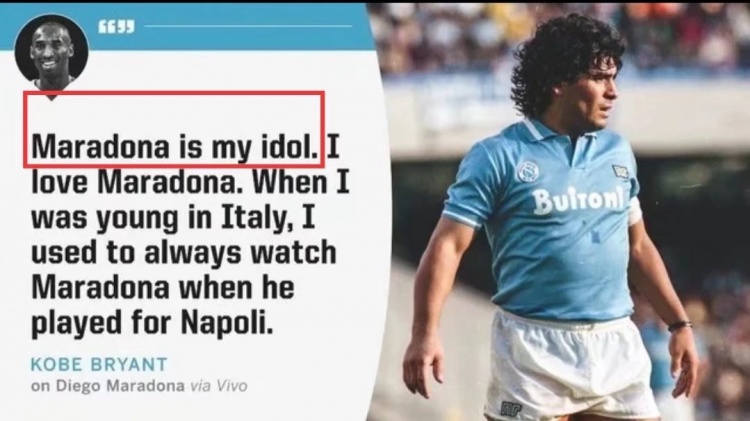Click the circular black-and-white avatar portrait
This screenshot has width=750, height=421.
click(52, 51)
